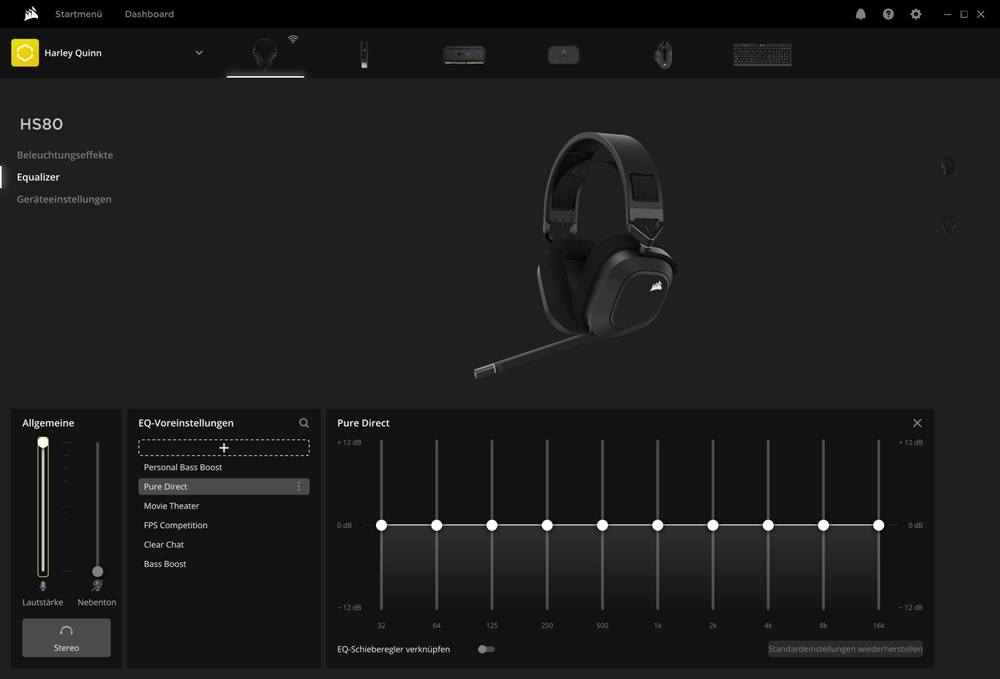Click the 4k EQ slider handle
This screenshot has height=679, width=1000.
tap(768, 525)
